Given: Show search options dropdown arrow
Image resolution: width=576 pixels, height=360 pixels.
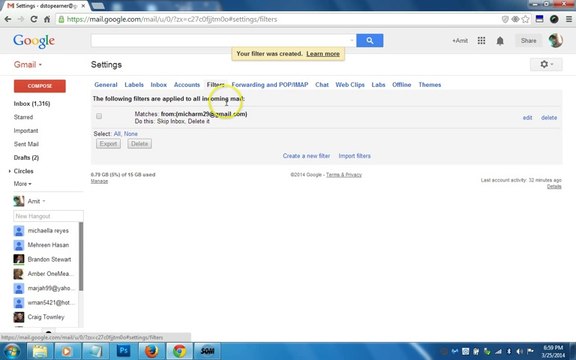Looking at the screenshot, I should pyautogui.click(x=352, y=40).
